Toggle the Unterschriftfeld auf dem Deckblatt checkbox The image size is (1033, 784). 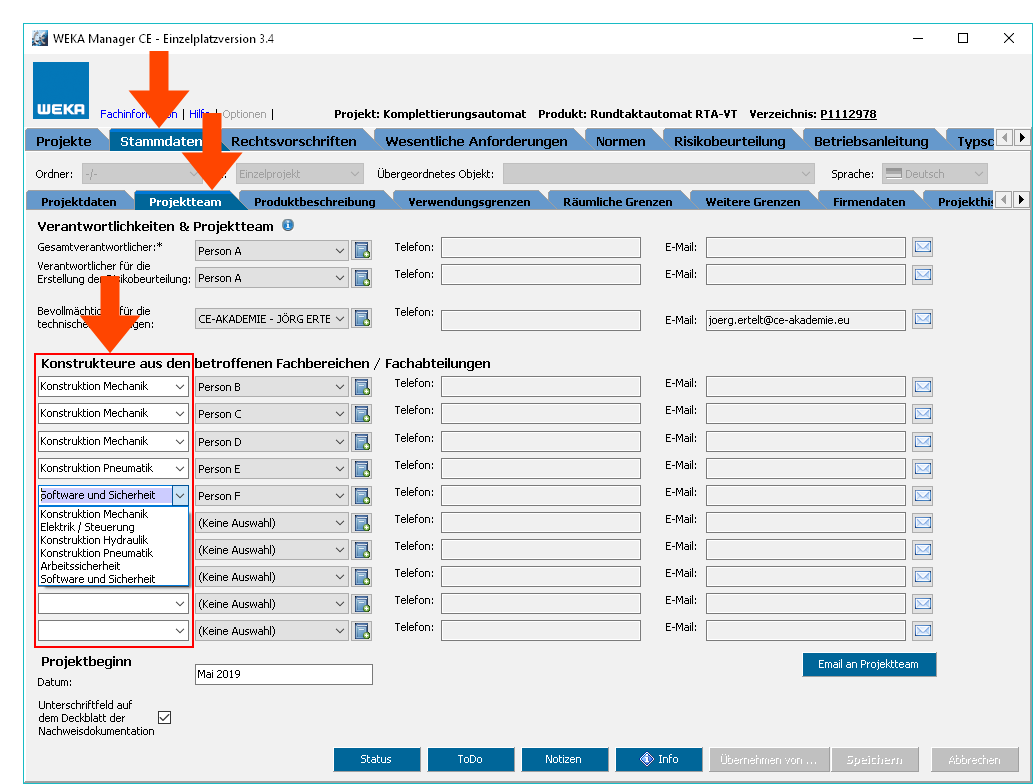click(x=165, y=717)
